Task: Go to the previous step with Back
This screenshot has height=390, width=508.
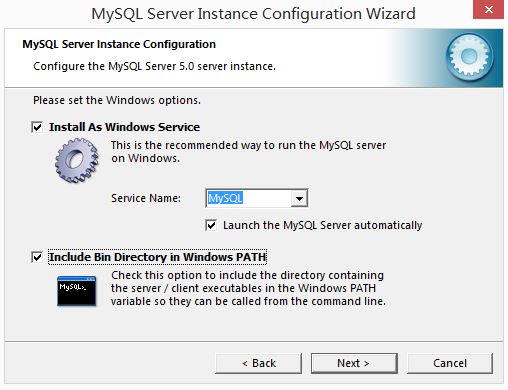Action: (258, 363)
